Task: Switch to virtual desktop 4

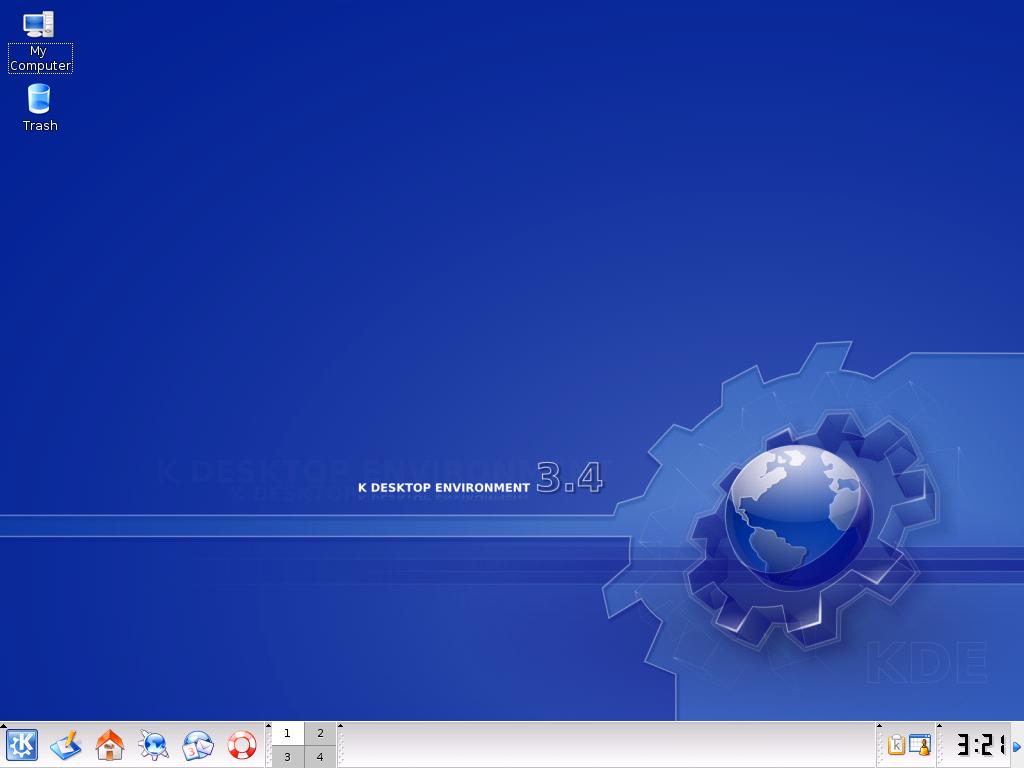Action: pos(320,757)
